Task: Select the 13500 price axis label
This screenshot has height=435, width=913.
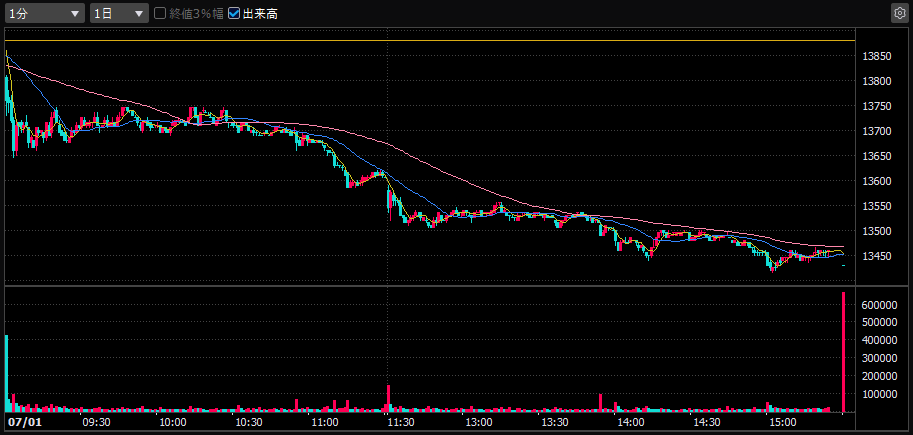Action: tap(877, 231)
